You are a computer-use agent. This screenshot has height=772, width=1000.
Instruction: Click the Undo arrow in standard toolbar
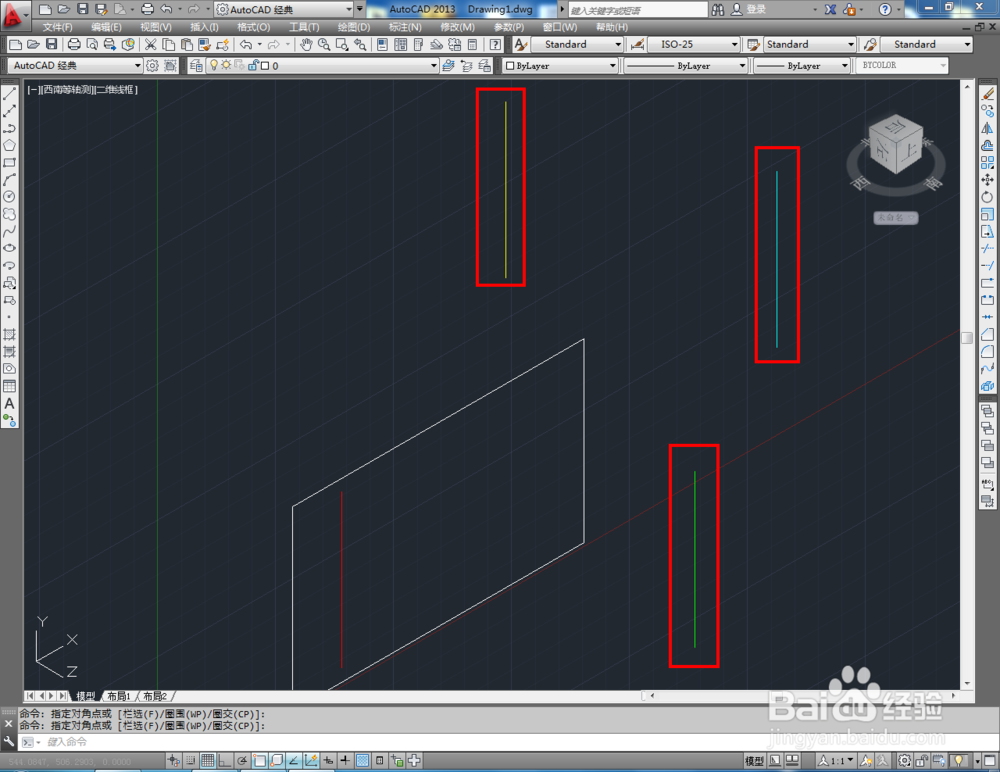tap(246, 44)
